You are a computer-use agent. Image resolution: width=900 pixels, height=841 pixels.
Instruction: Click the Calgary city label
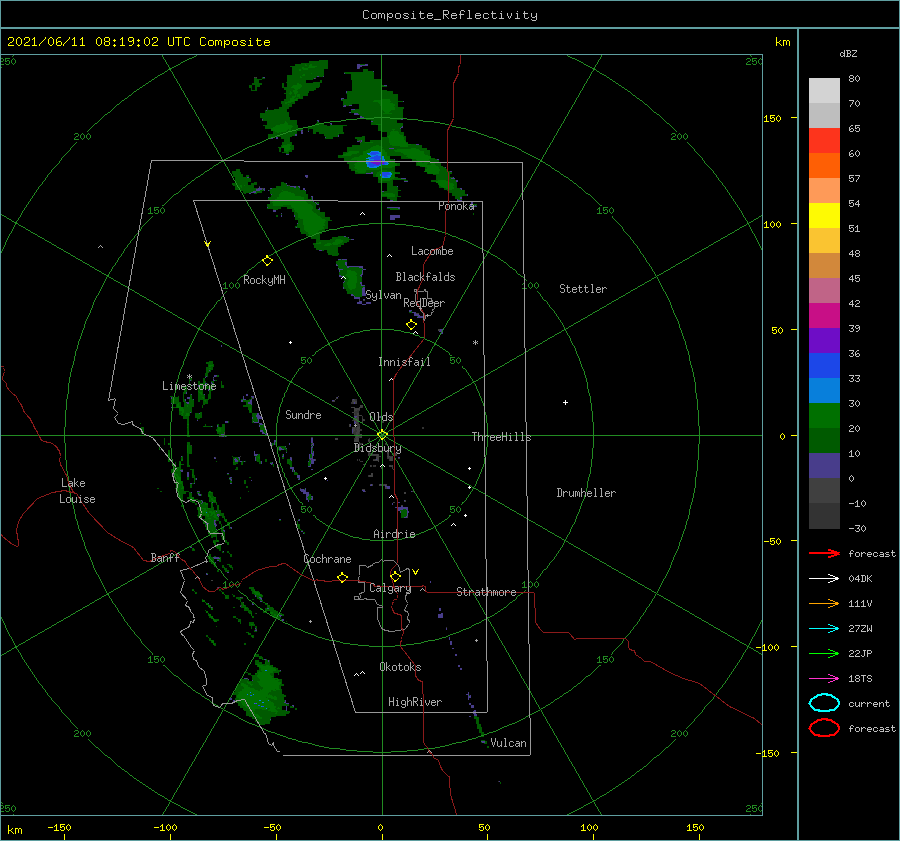390,588
